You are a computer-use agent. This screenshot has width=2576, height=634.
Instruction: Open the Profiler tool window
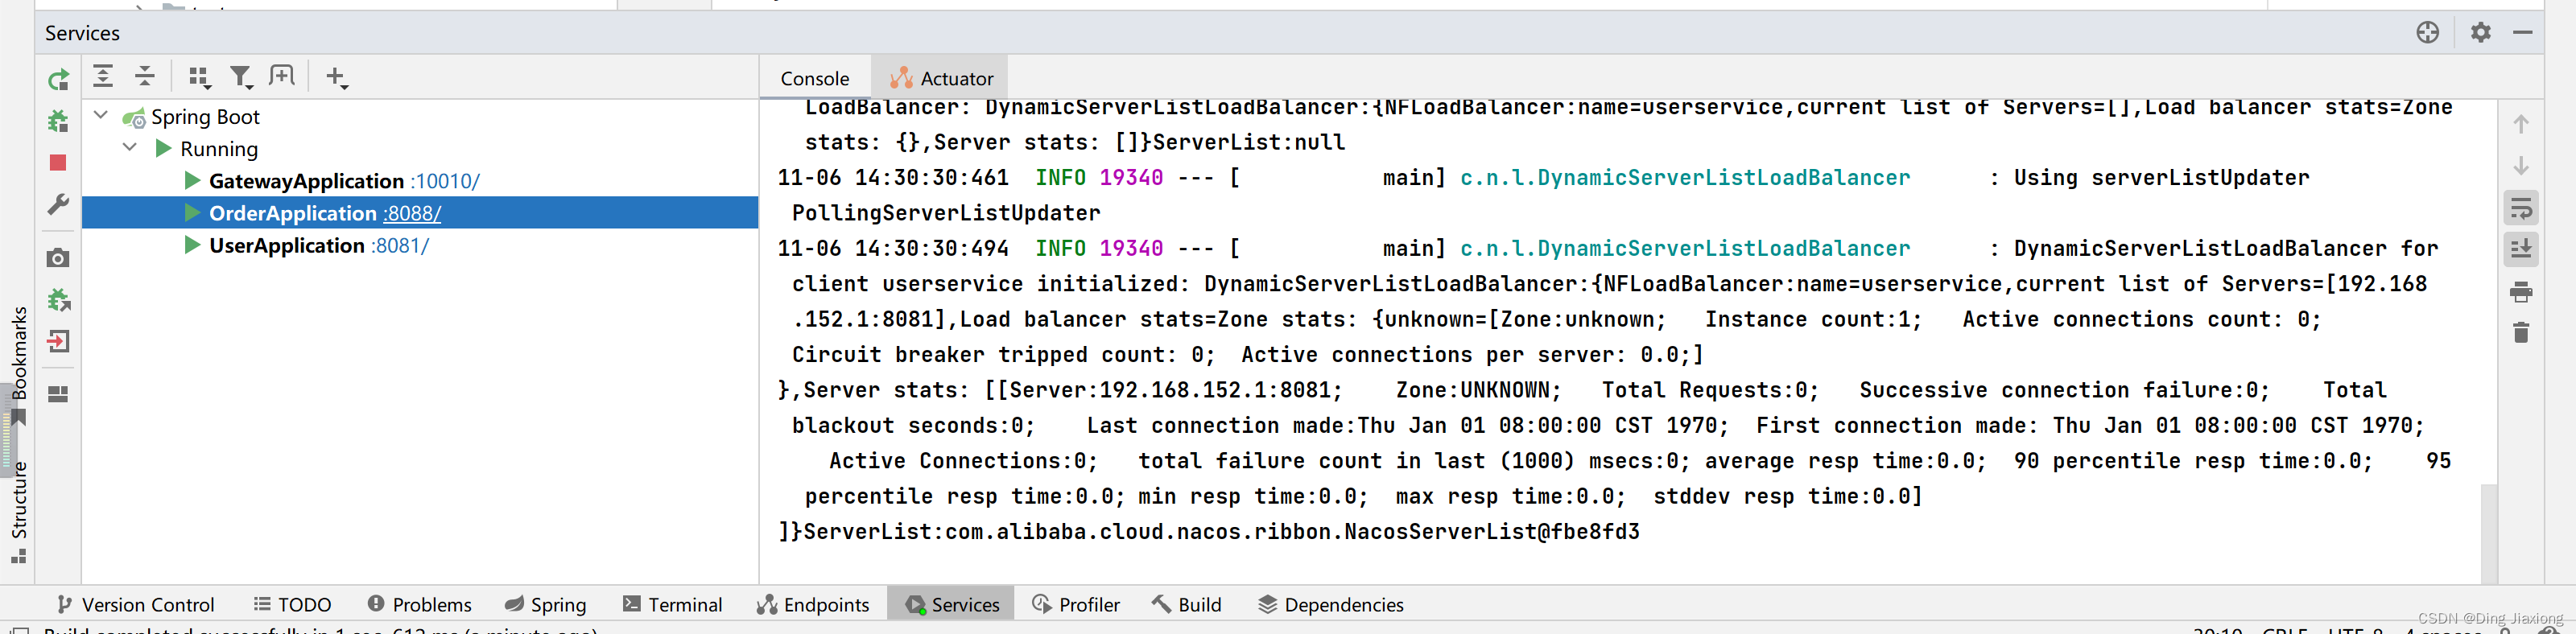click(1076, 604)
